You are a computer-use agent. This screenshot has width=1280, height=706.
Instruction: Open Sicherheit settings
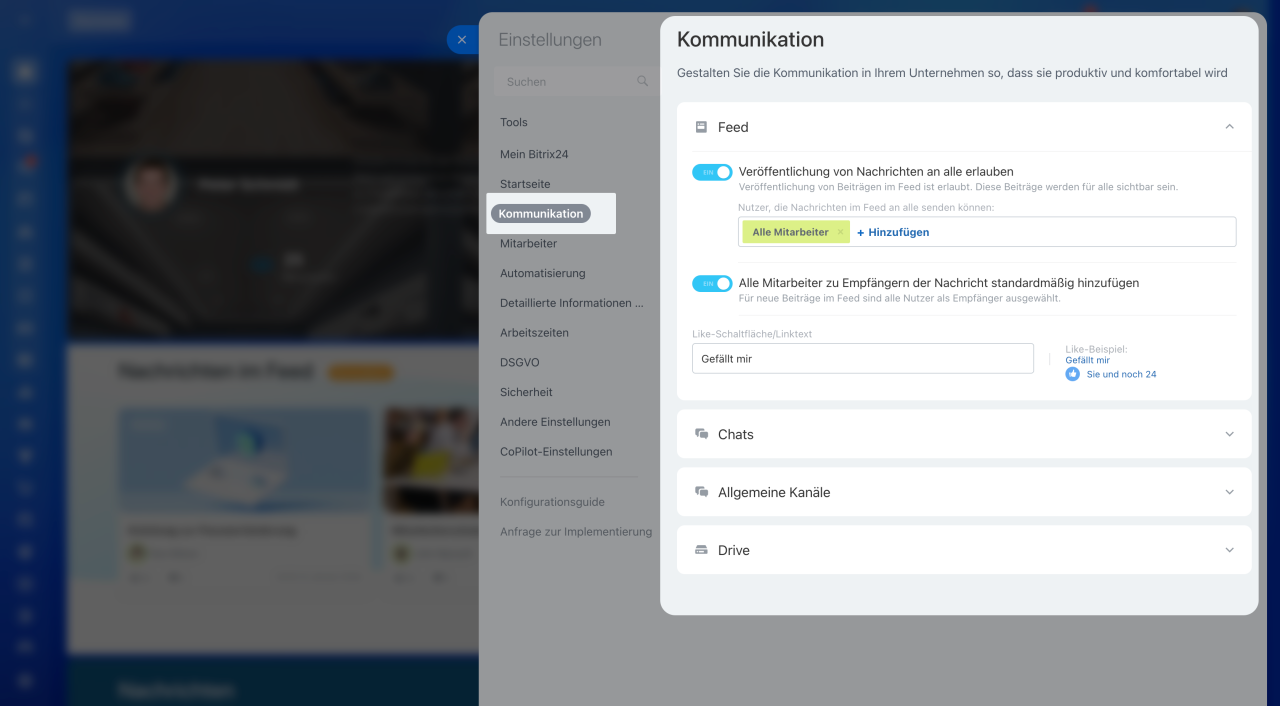[x=526, y=392]
